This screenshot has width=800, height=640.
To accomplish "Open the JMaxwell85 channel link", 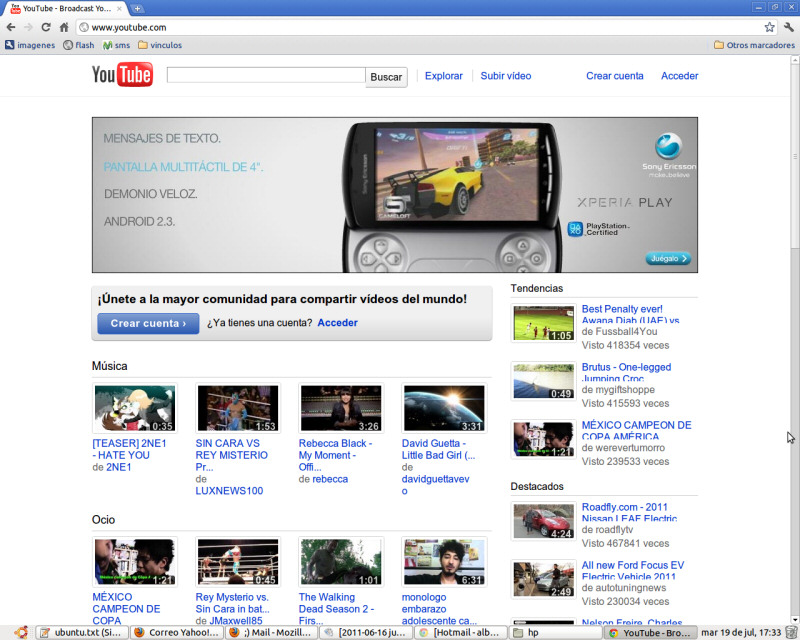I will pyautogui.click(x=235, y=621).
